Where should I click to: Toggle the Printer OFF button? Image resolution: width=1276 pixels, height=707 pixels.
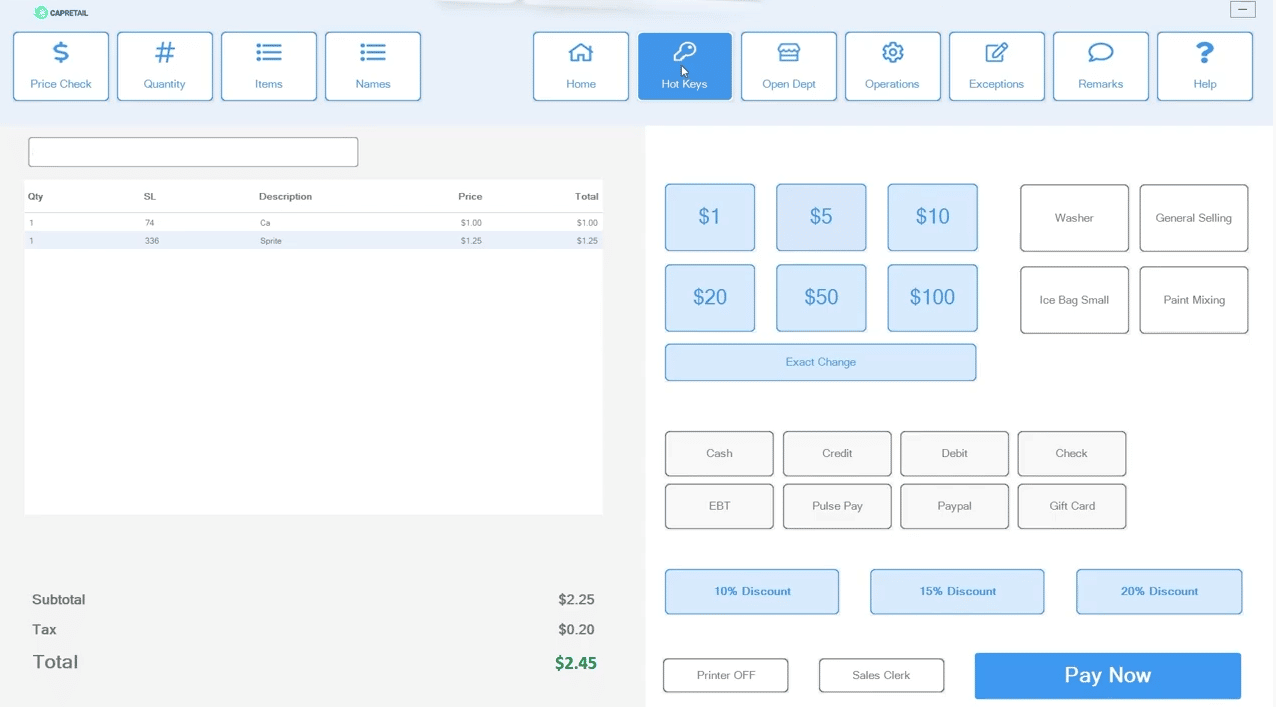(x=726, y=676)
